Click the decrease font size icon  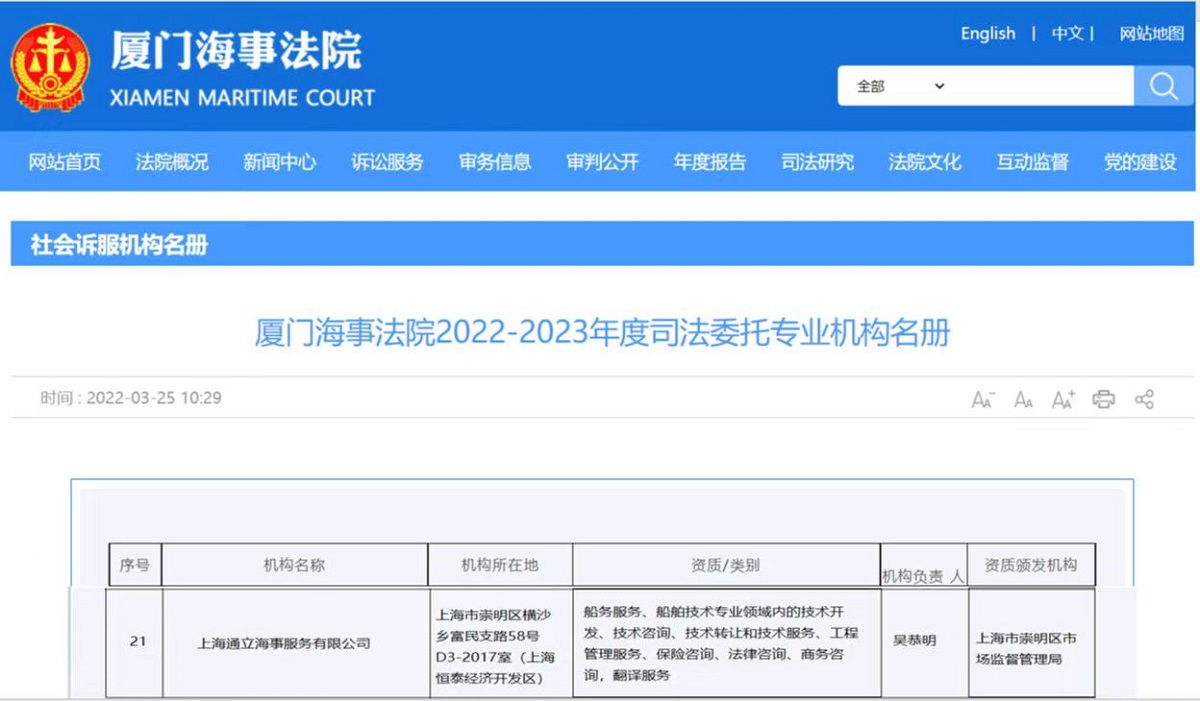coord(982,398)
